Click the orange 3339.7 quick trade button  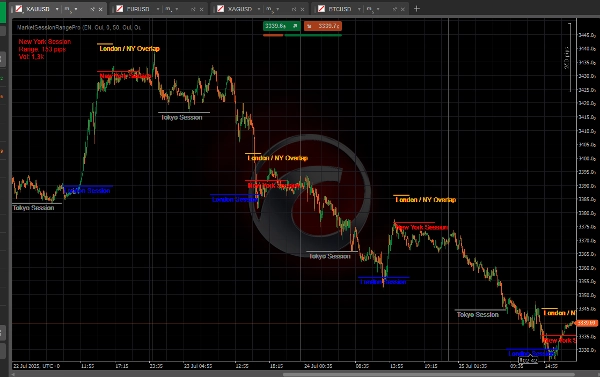click(x=323, y=26)
